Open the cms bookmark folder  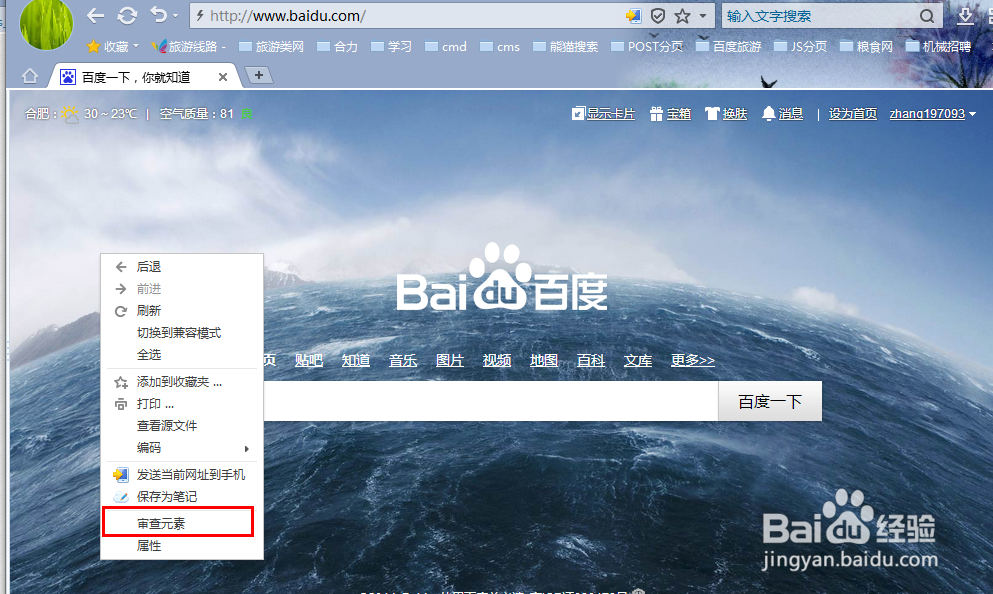500,46
